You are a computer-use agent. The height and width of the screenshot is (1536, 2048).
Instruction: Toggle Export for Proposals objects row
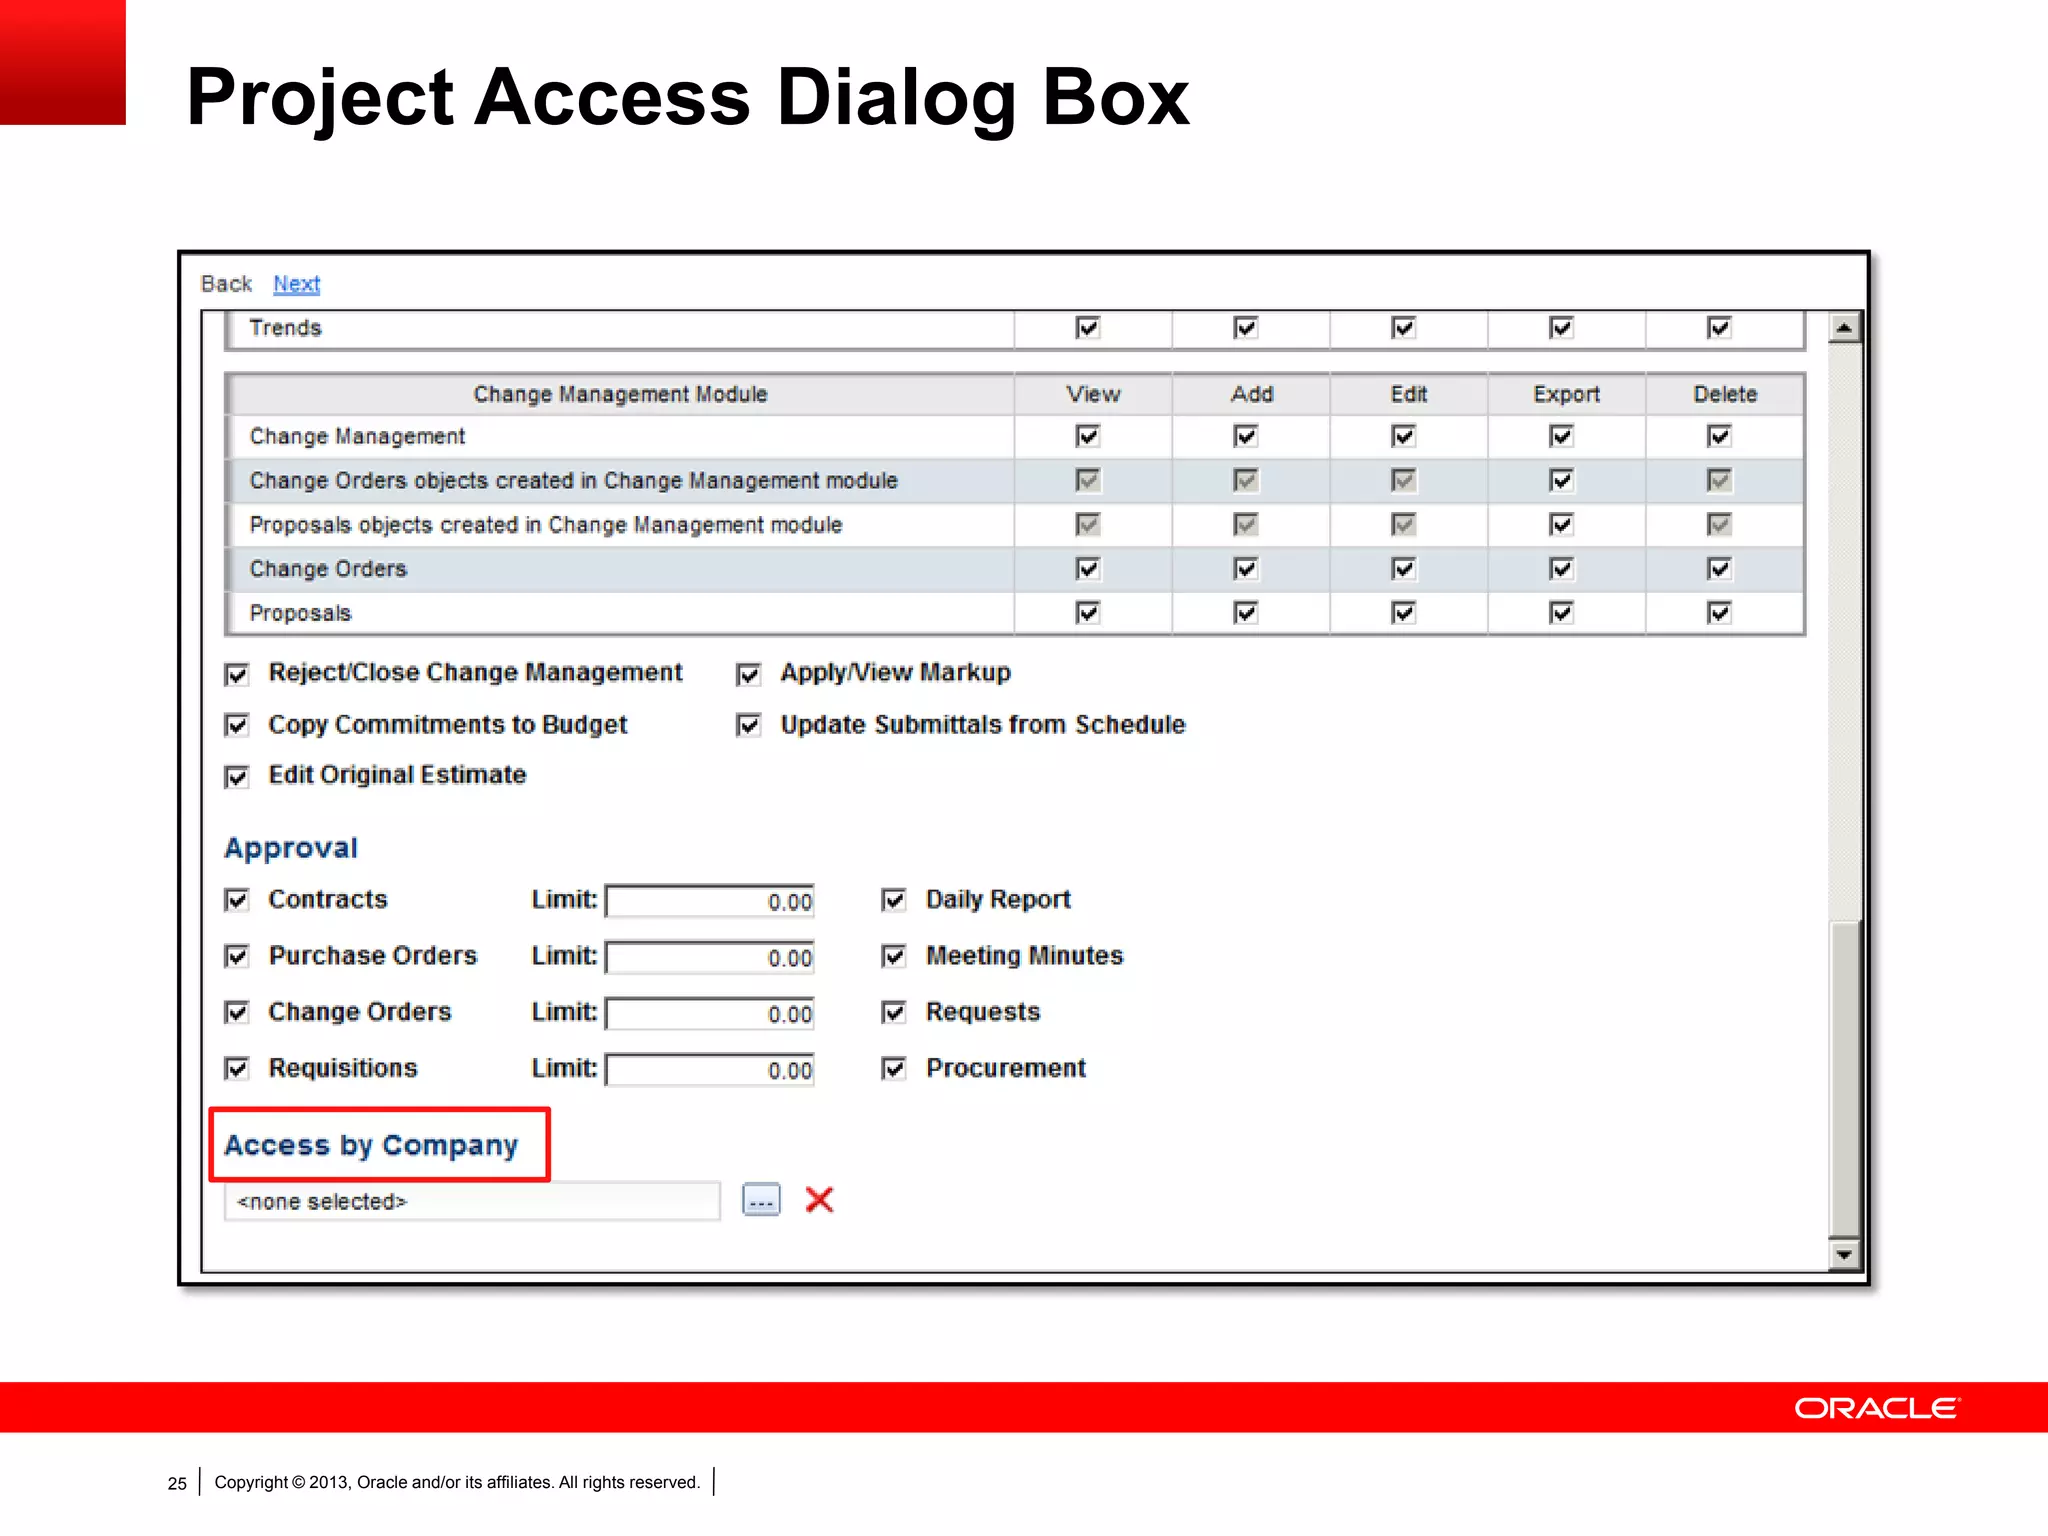pos(1561,525)
